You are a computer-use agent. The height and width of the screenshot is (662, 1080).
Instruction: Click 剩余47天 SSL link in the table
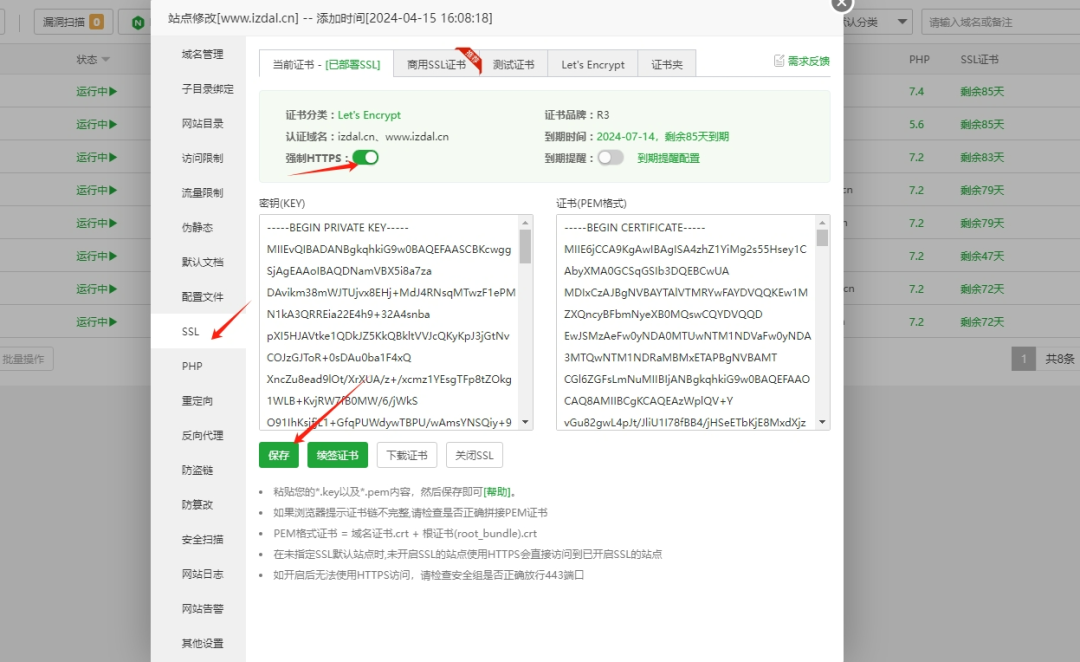[x=982, y=256]
